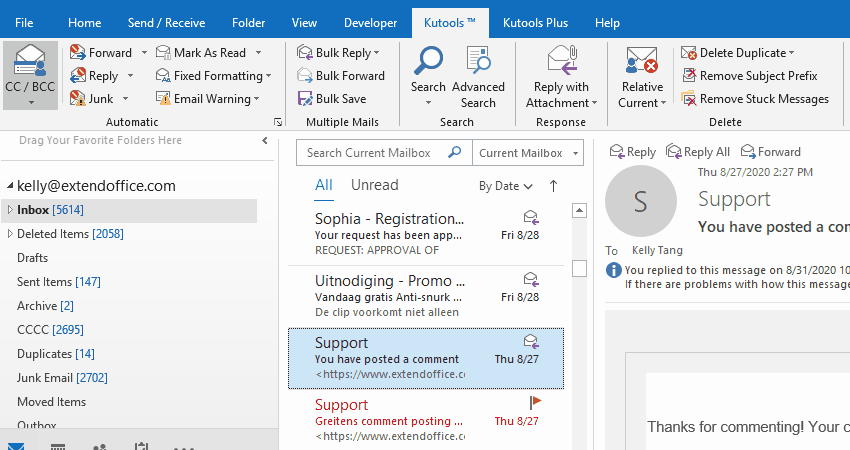Open Mark As Read dropdown arrow
The image size is (850, 450).
click(x=258, y=53)
